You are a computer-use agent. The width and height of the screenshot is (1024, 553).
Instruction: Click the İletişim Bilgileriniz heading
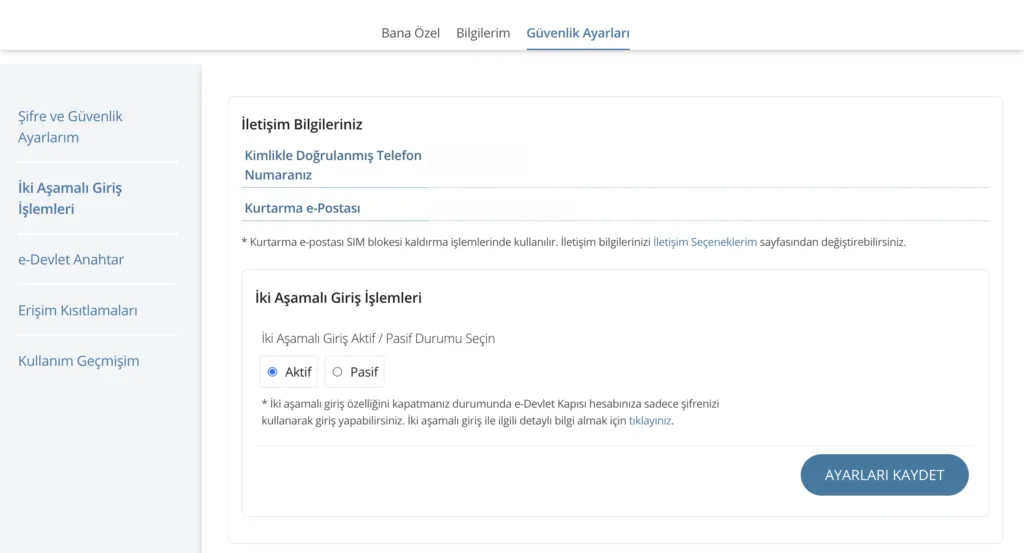[x=302, y=124]
